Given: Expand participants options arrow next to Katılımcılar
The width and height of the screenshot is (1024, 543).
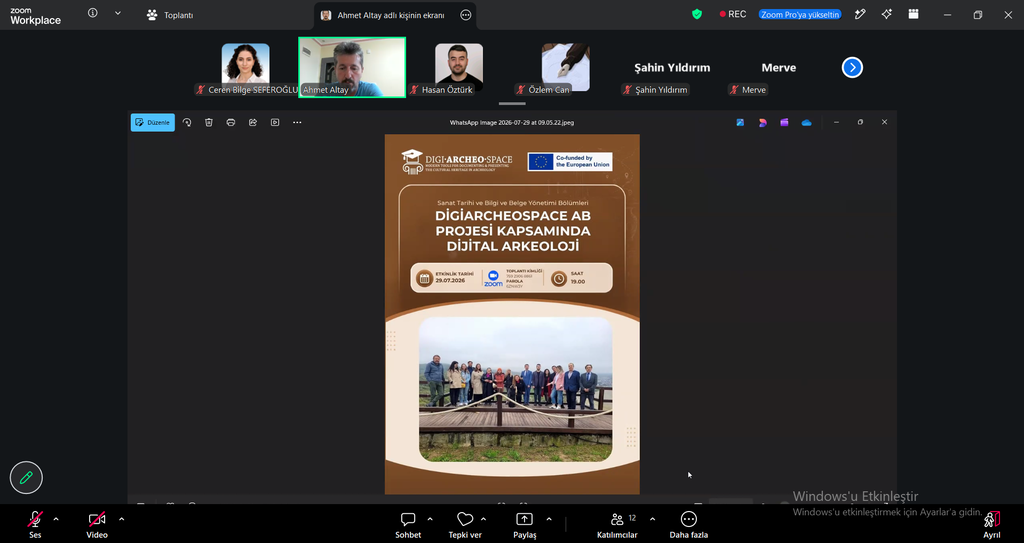Looking at the screenshot, I should pyautogui.click(x=652, y=519).
